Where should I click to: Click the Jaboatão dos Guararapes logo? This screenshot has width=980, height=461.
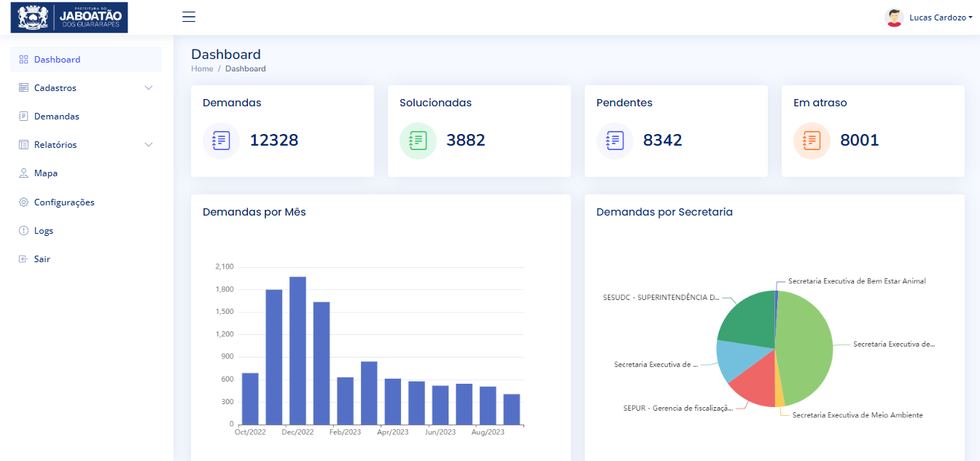point(69,17)
